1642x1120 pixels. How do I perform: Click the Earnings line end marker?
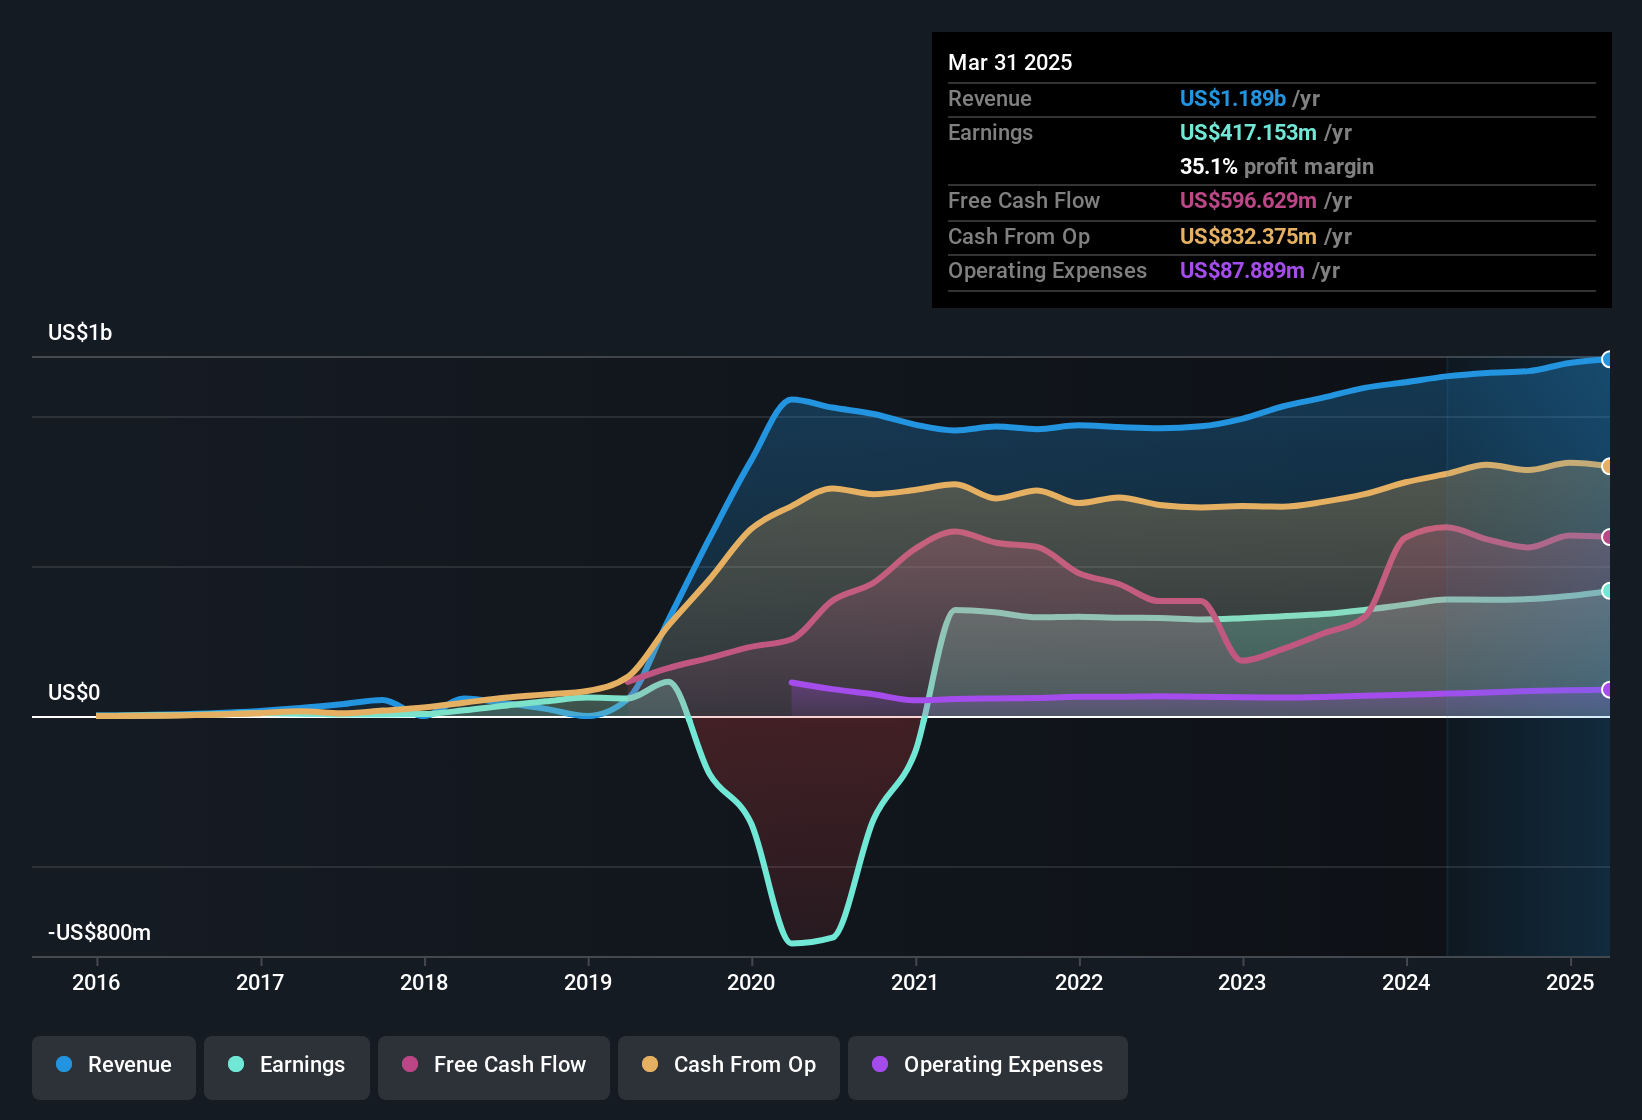[x=1607, y=591]
